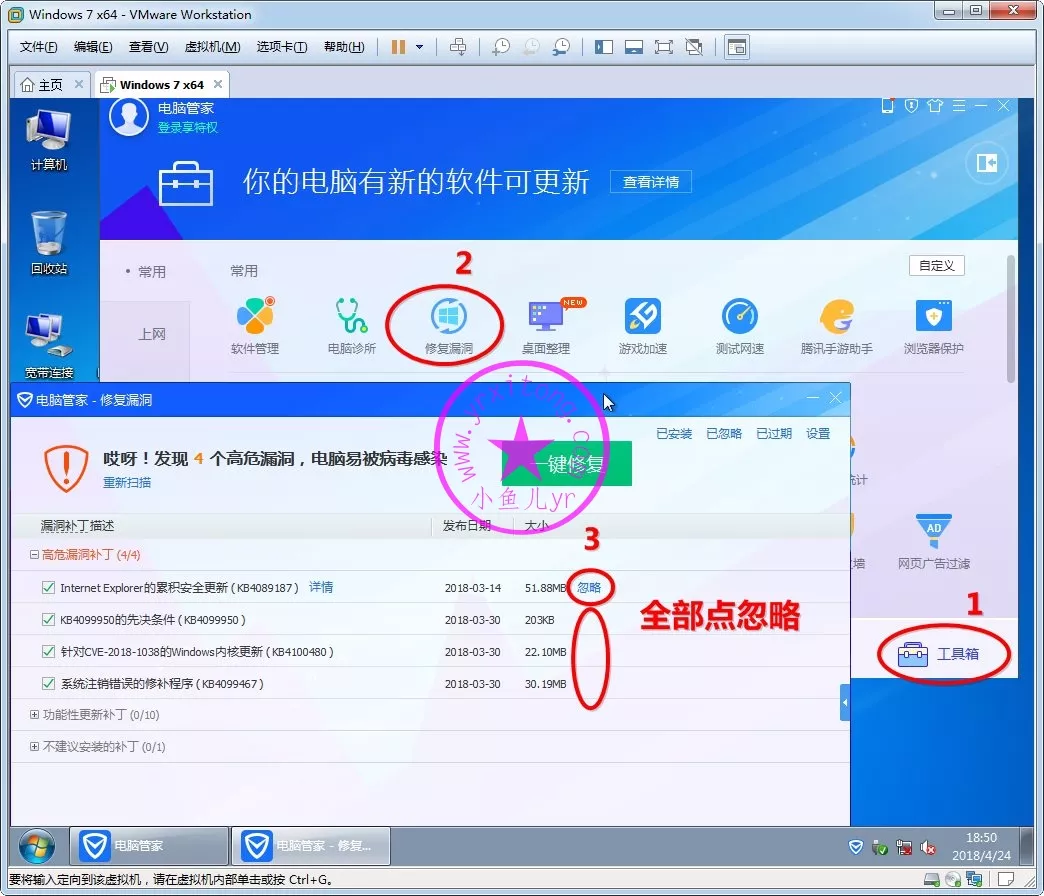Uncheck the Internet Explorer KB4089187 patch

click(x=48, y=588)
